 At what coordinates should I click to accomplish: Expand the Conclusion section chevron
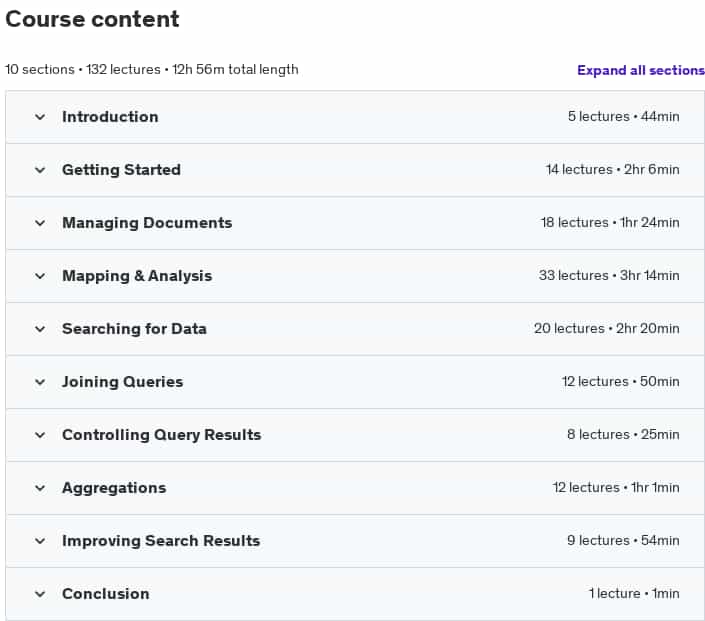coord(40,594)
